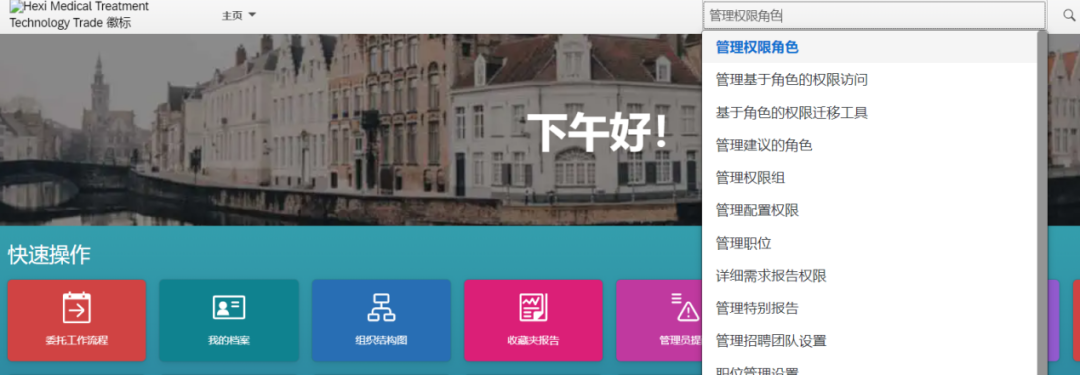1080x375 pixels.
Task: Choose 基于角色的权限迁移工具 from suggestions
Action: 869,112
